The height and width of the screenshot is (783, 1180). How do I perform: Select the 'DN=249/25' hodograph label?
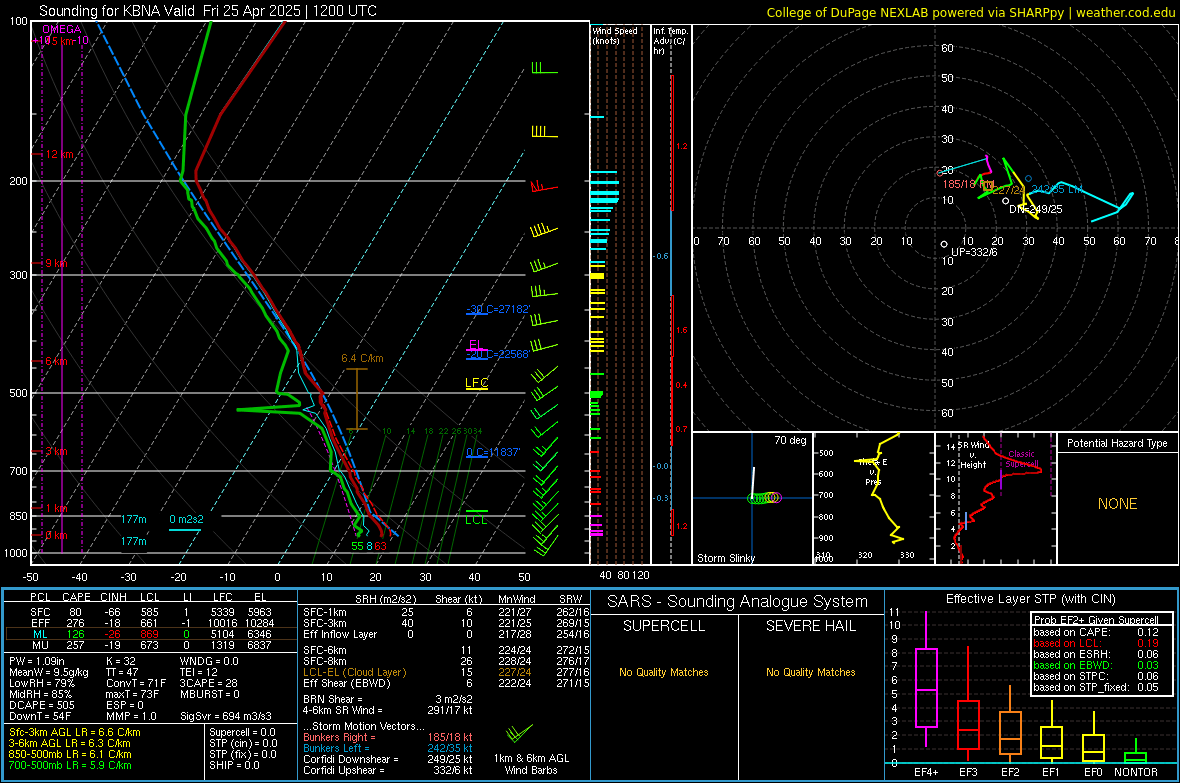pyautogui.click(x=1036, y=209)
